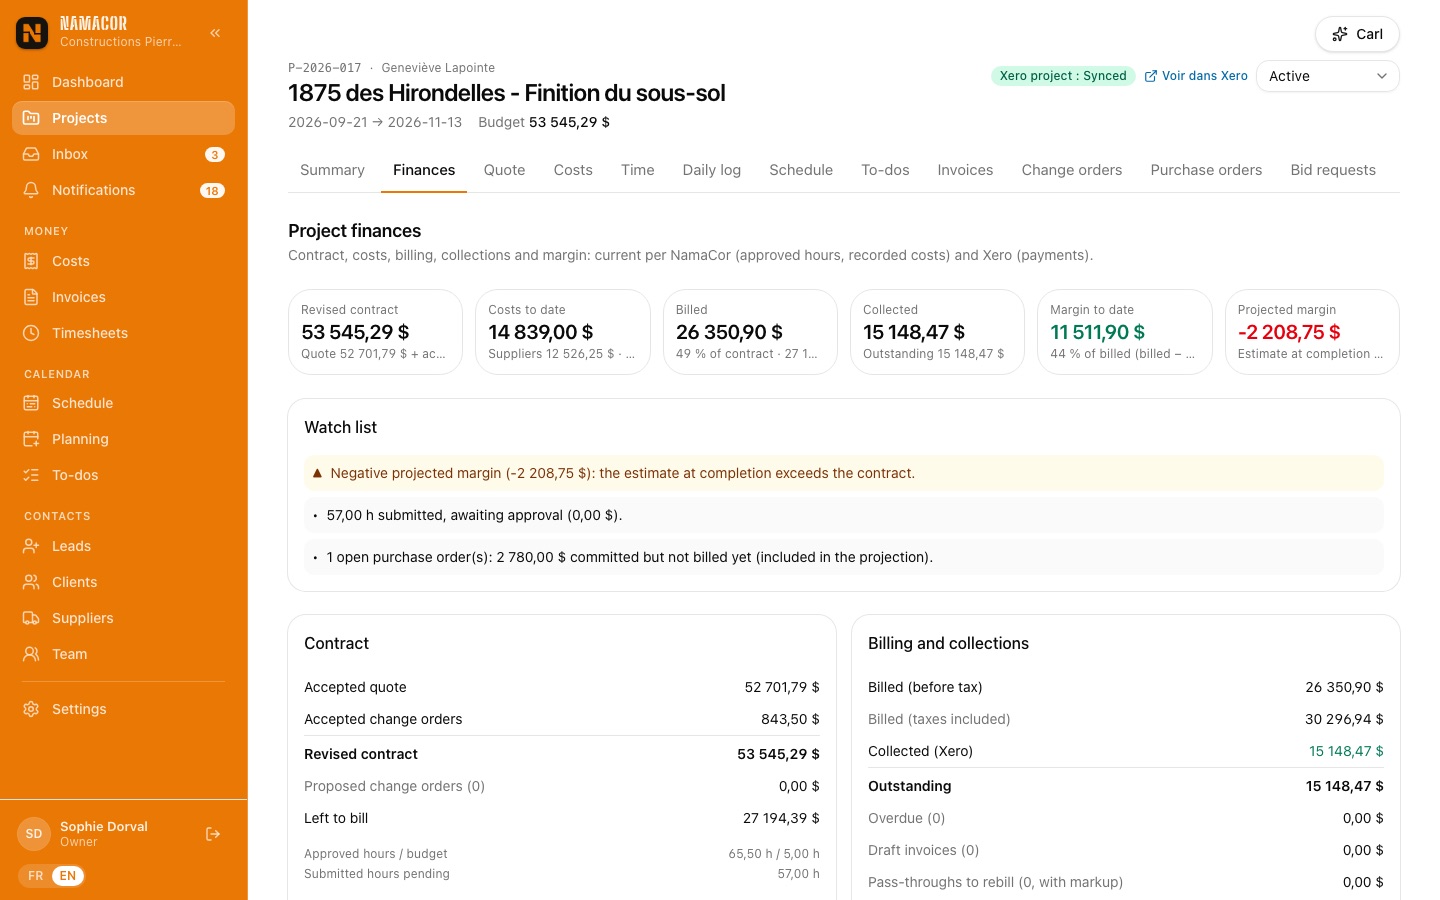The height and width of the screenshot is (900, 1440).
Task: Open the Active status dropdown
Action: tap(1327, 76)
